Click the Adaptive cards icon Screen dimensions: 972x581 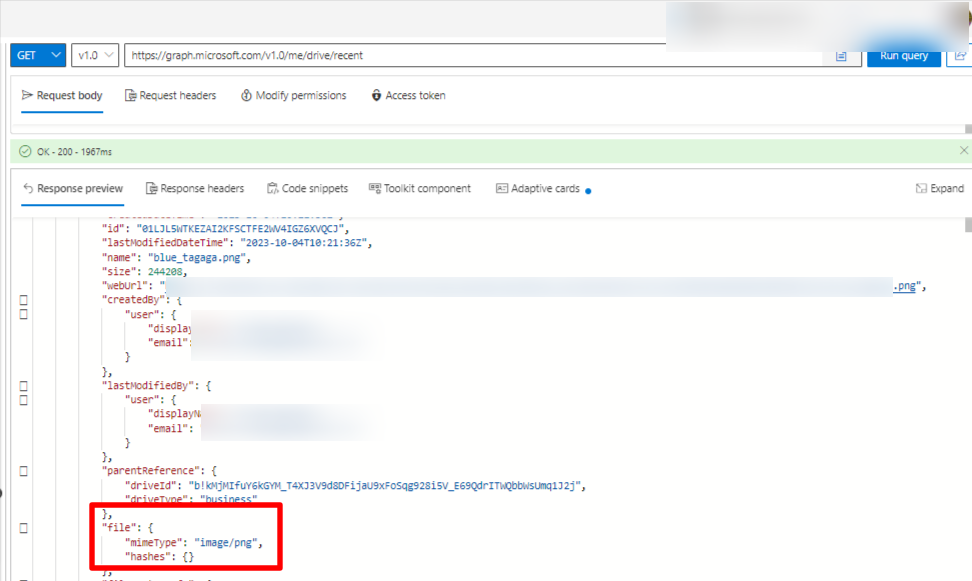(x=501, y=188)
